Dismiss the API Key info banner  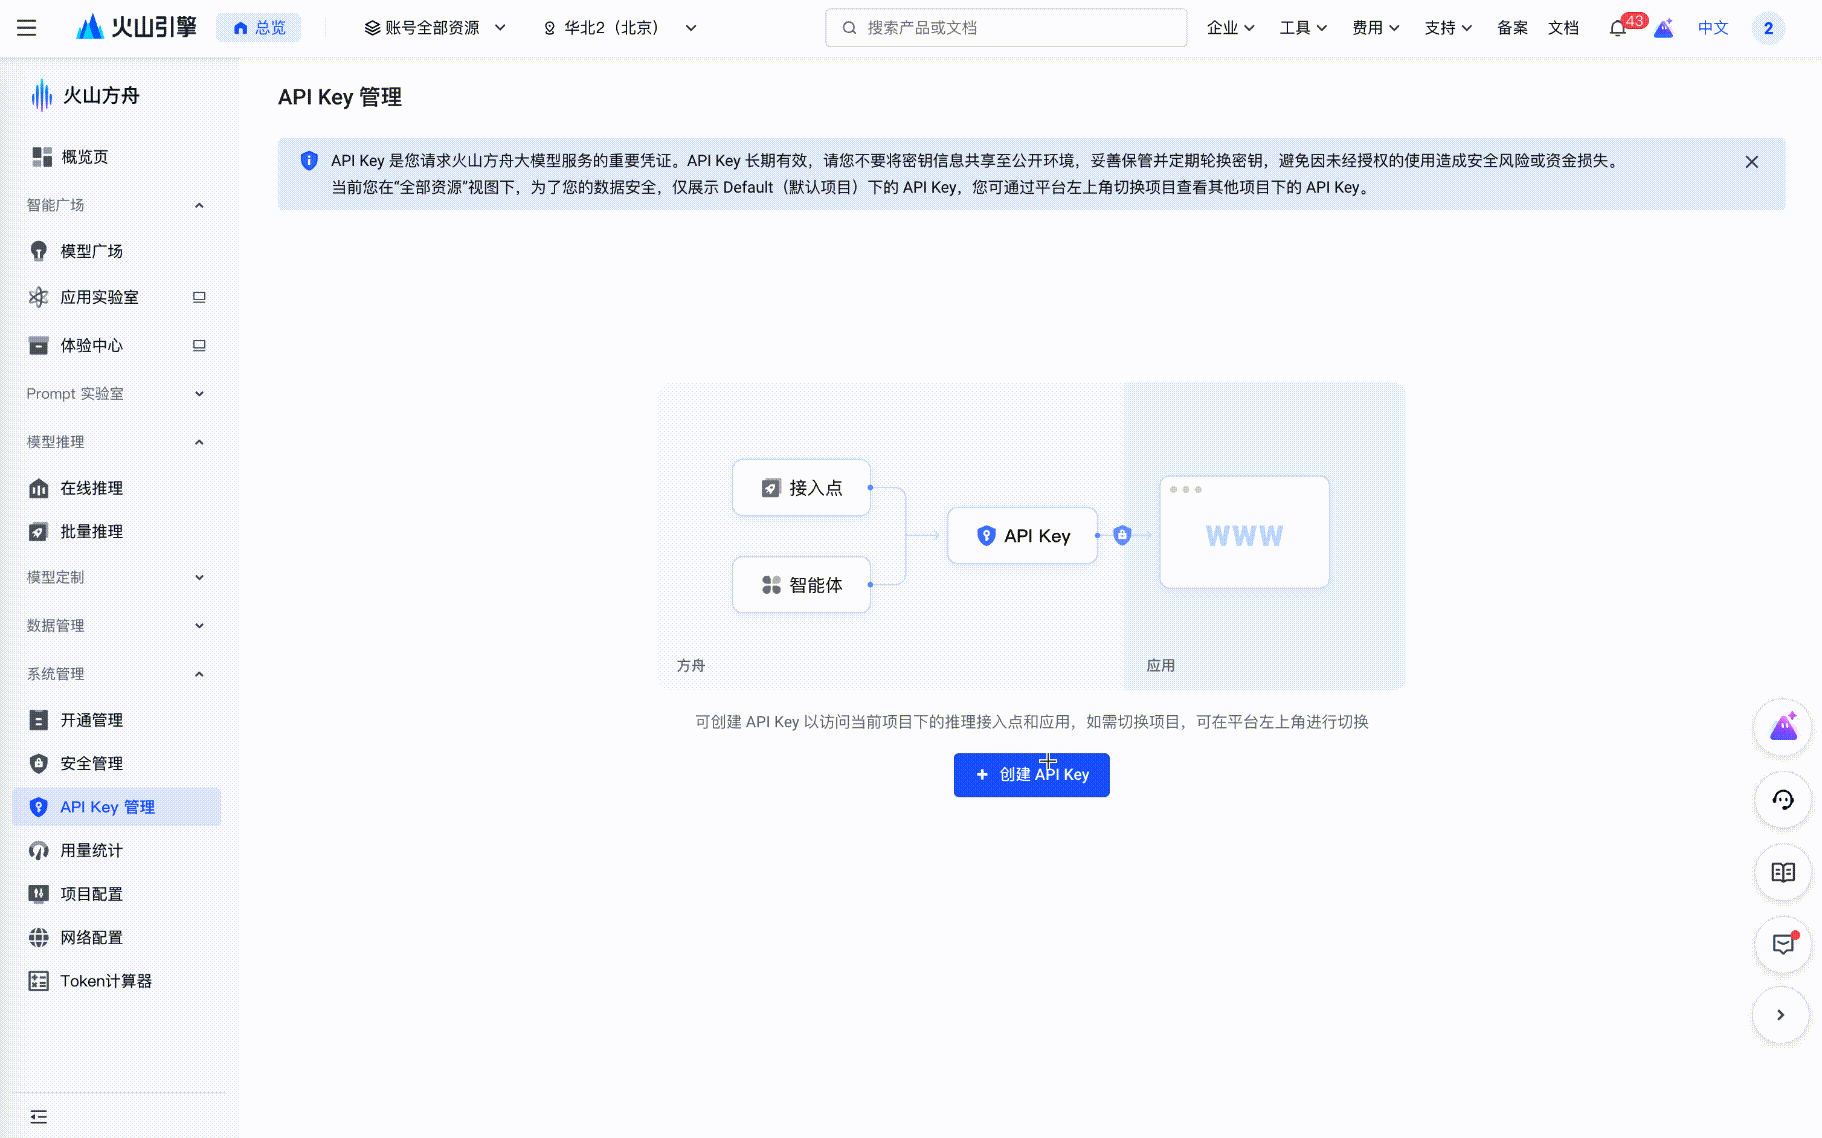coord(1751,162)
